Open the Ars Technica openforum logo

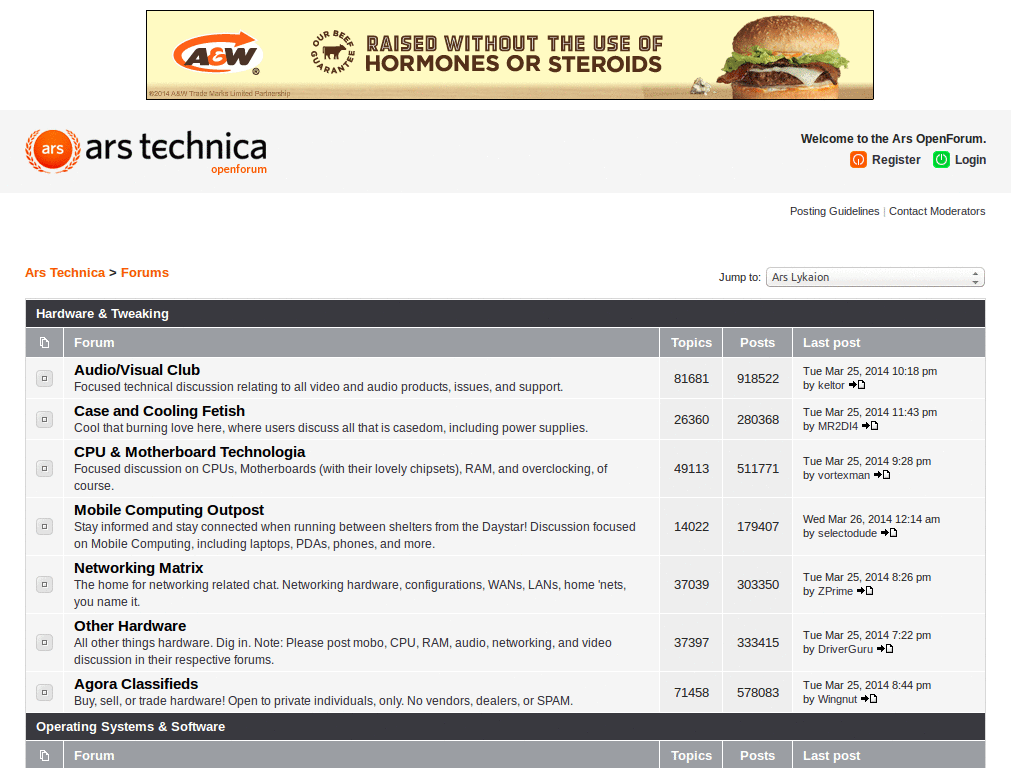(x=146, y=152)
